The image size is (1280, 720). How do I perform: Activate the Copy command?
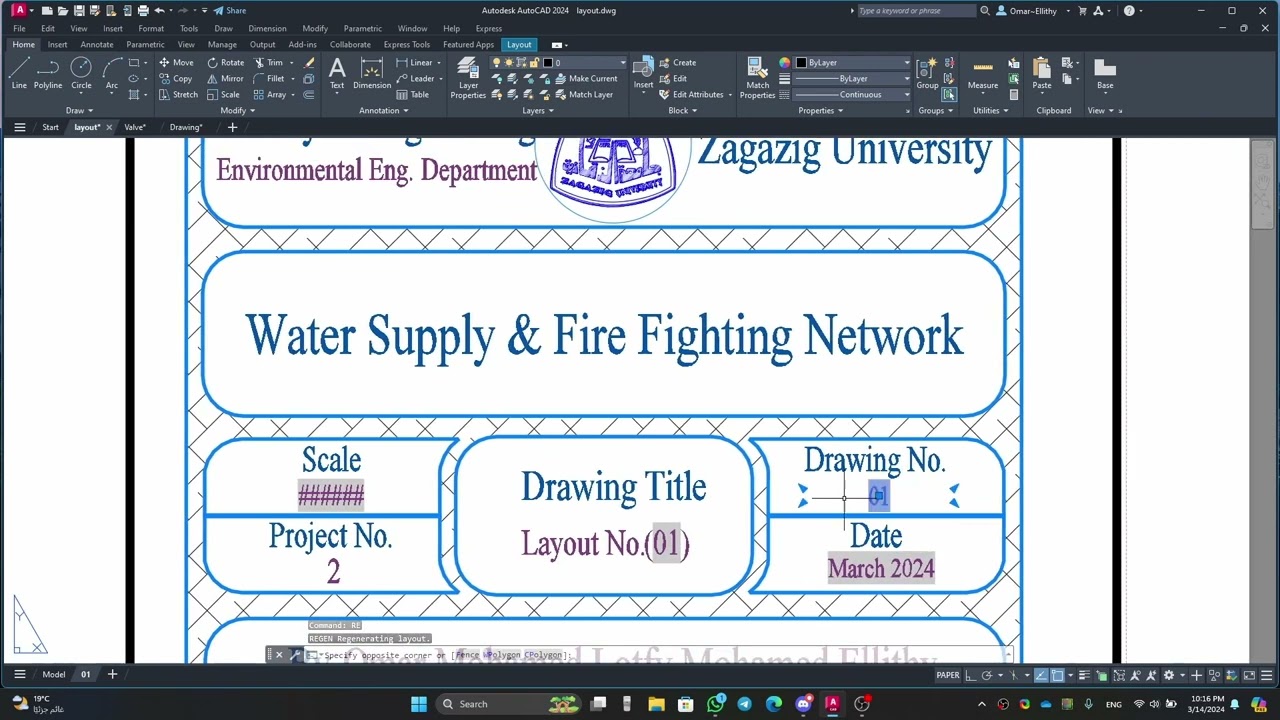(x=175, y=78)
